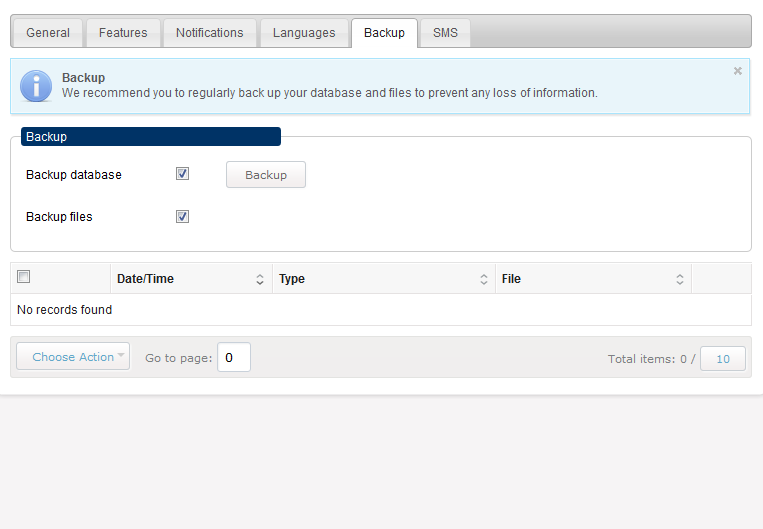The image size is (763, 529).
Task: Open the Choose Action dropdown
Action: point(73,357)
